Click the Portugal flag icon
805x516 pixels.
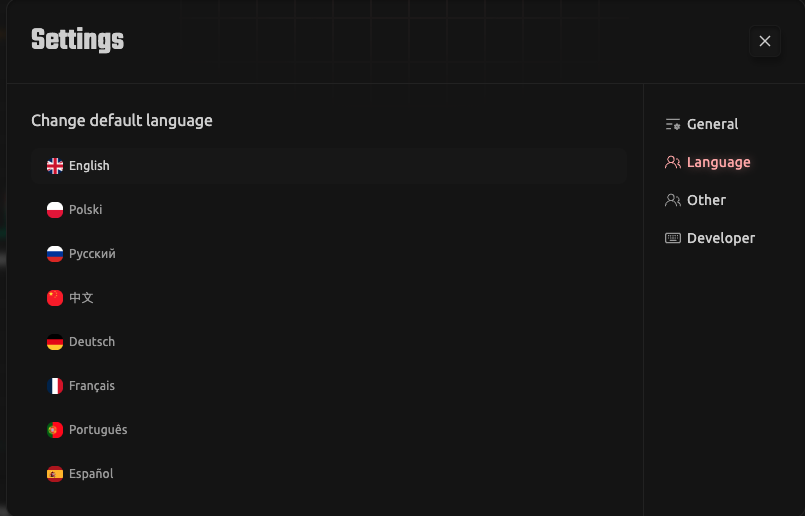point(55,430)
